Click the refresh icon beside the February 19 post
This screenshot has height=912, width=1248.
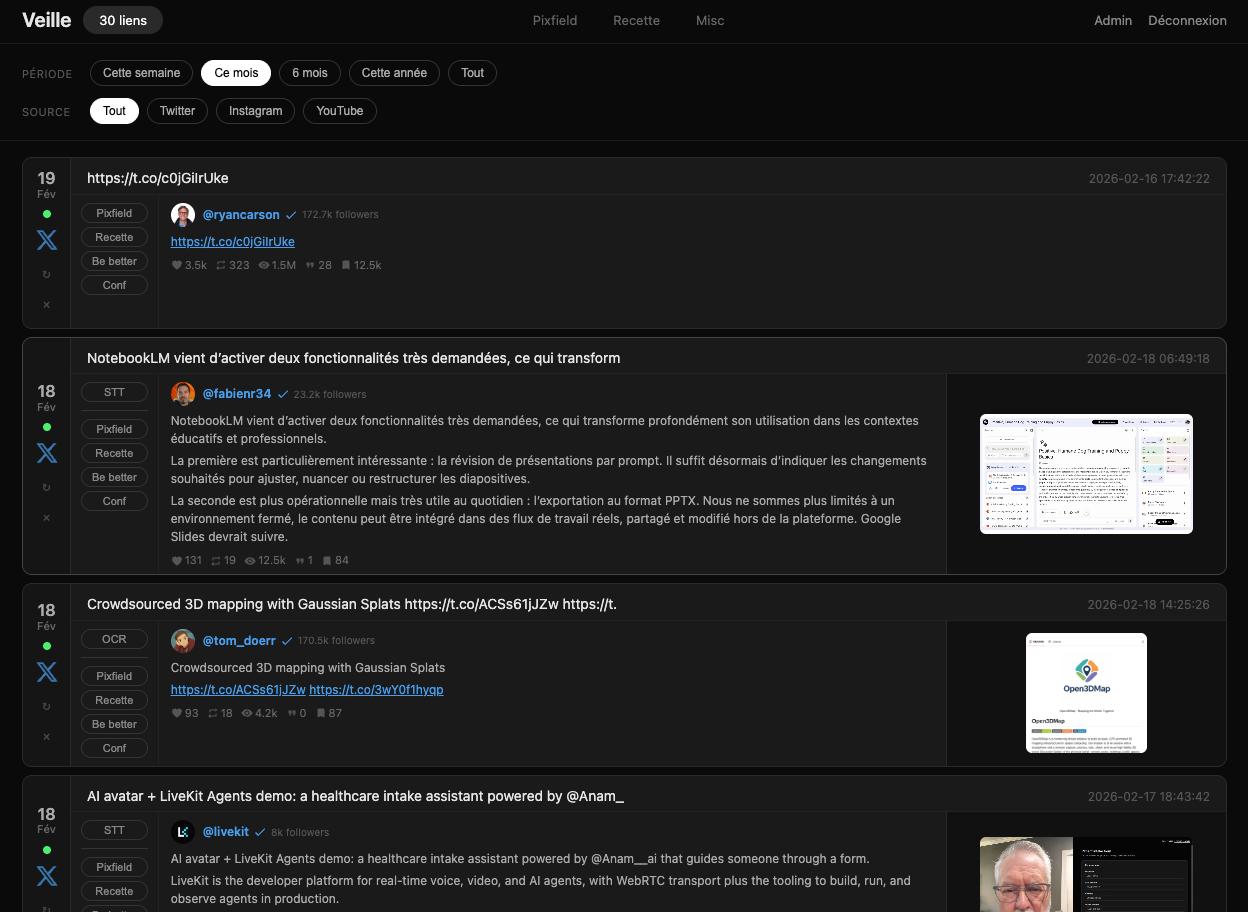coord(46,274)
